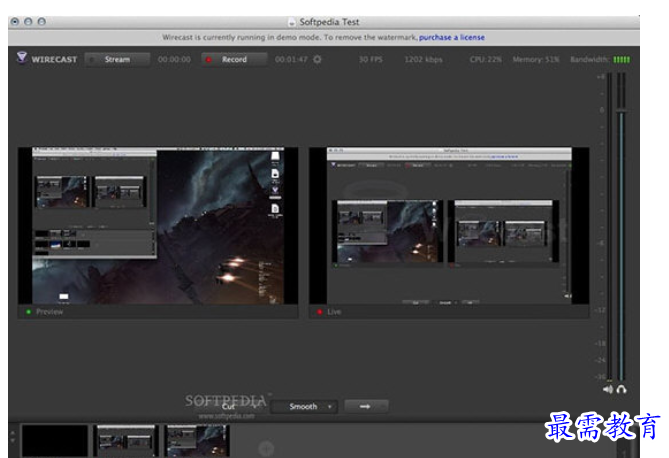Click the Go arrow transition button
Viewport: 669px width, 458px height.
pos(366,406)
